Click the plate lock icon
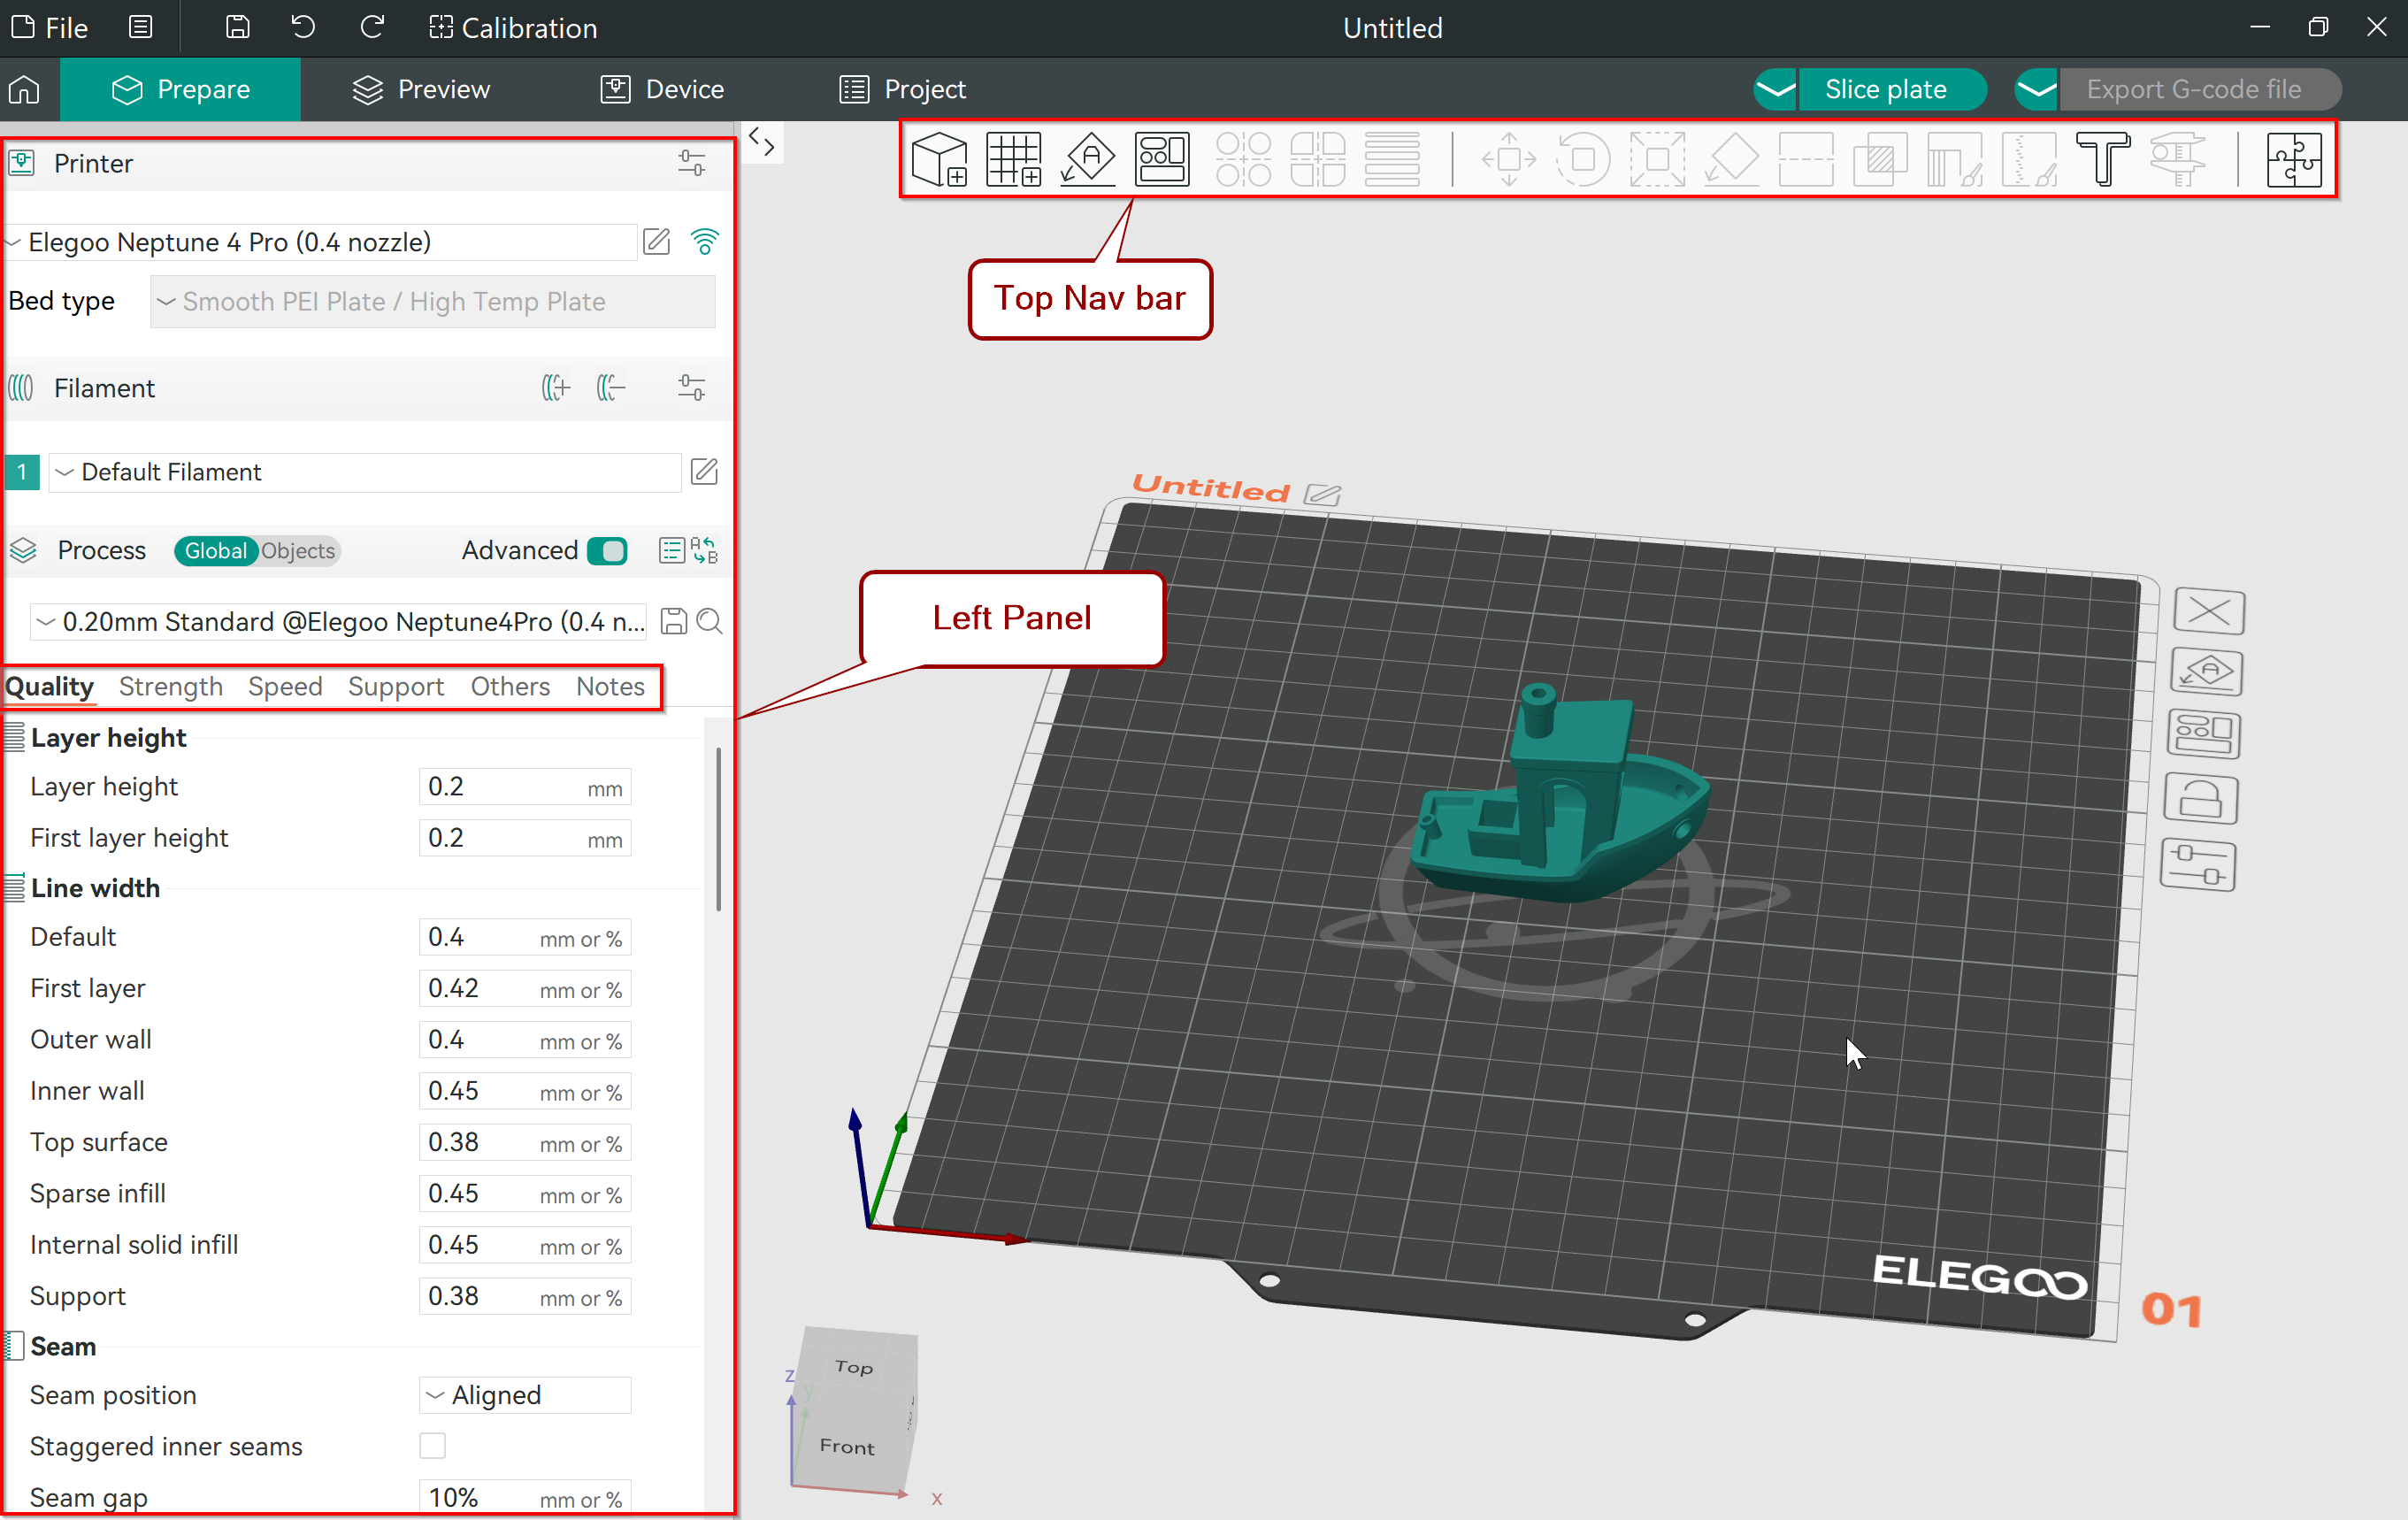 click(2200, 799)
